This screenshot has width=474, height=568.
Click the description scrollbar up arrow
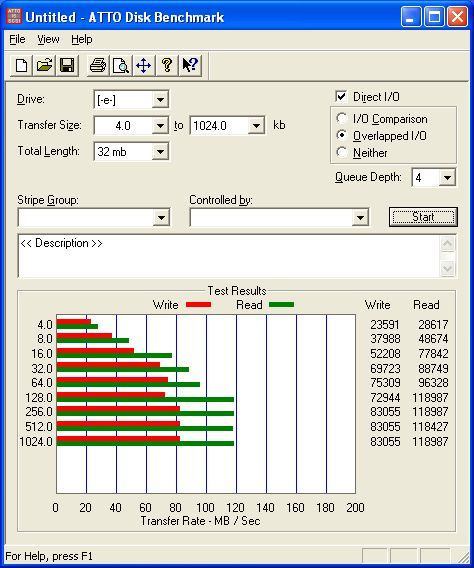point(448,244)
